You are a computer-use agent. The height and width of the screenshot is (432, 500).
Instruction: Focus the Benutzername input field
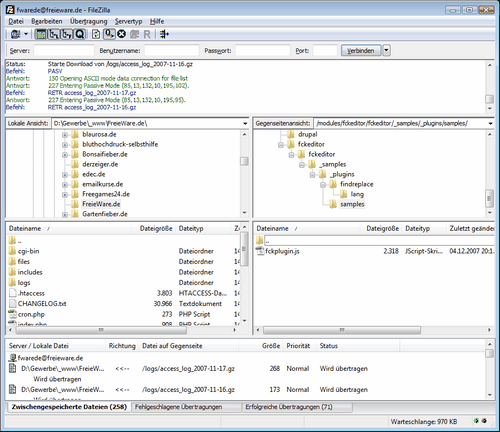pos(172,51)
